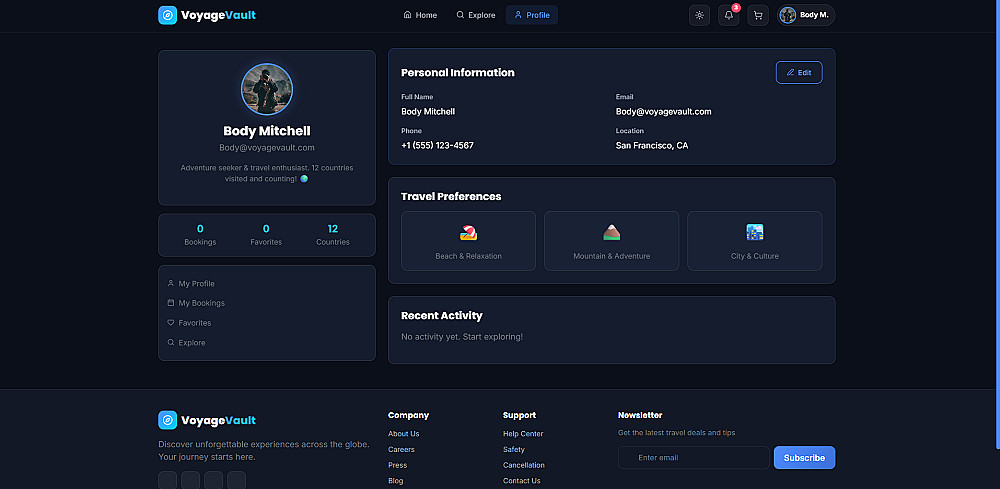Click the phone number +1 (555) 123-4567
The height and width of the screenshot is (489, 1000).
(438, 146)
